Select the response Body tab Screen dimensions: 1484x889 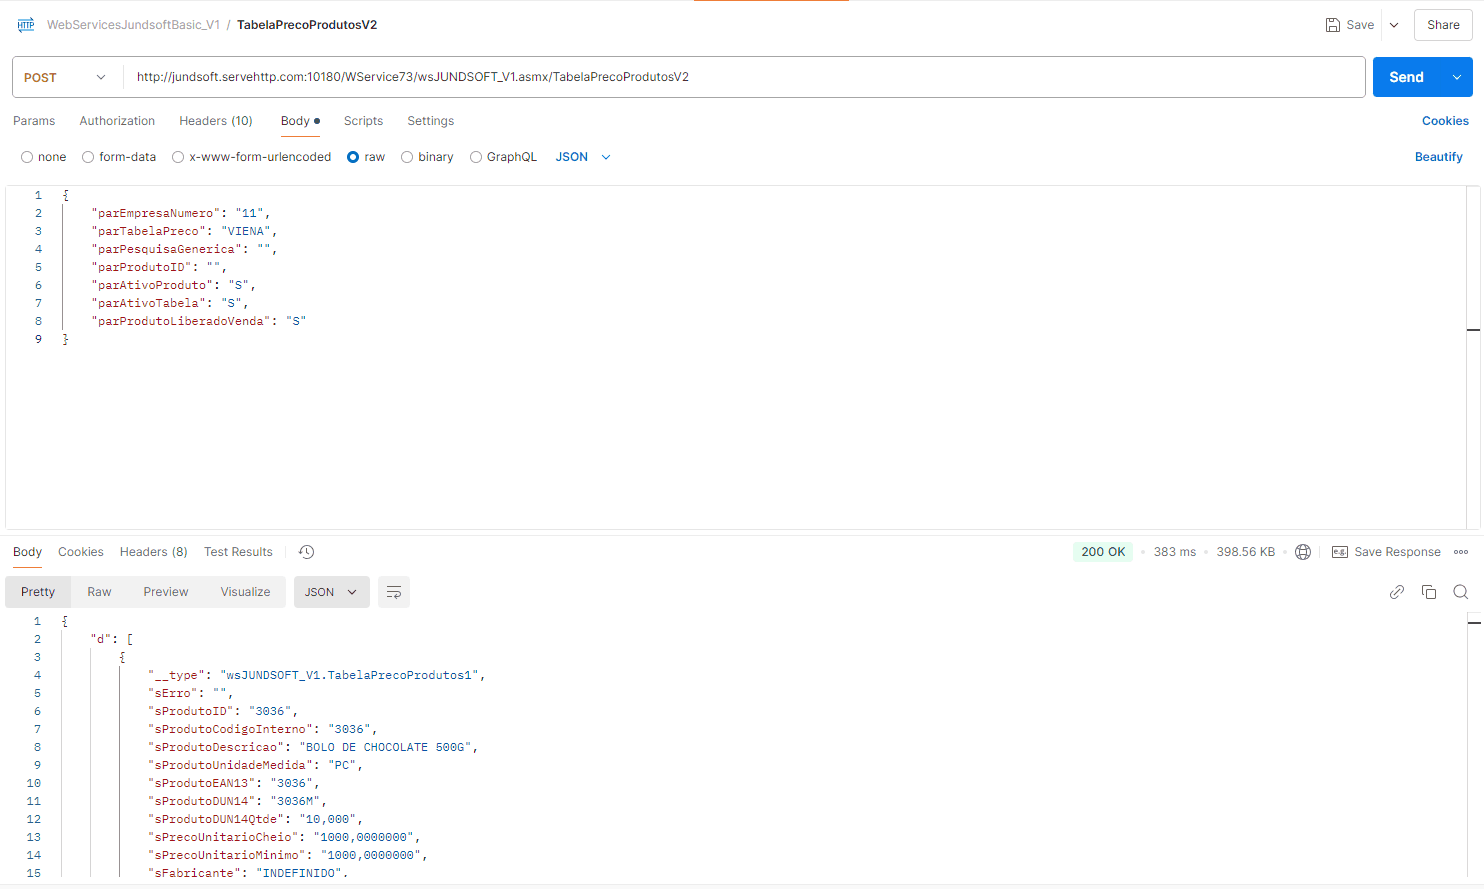point(27,552)
